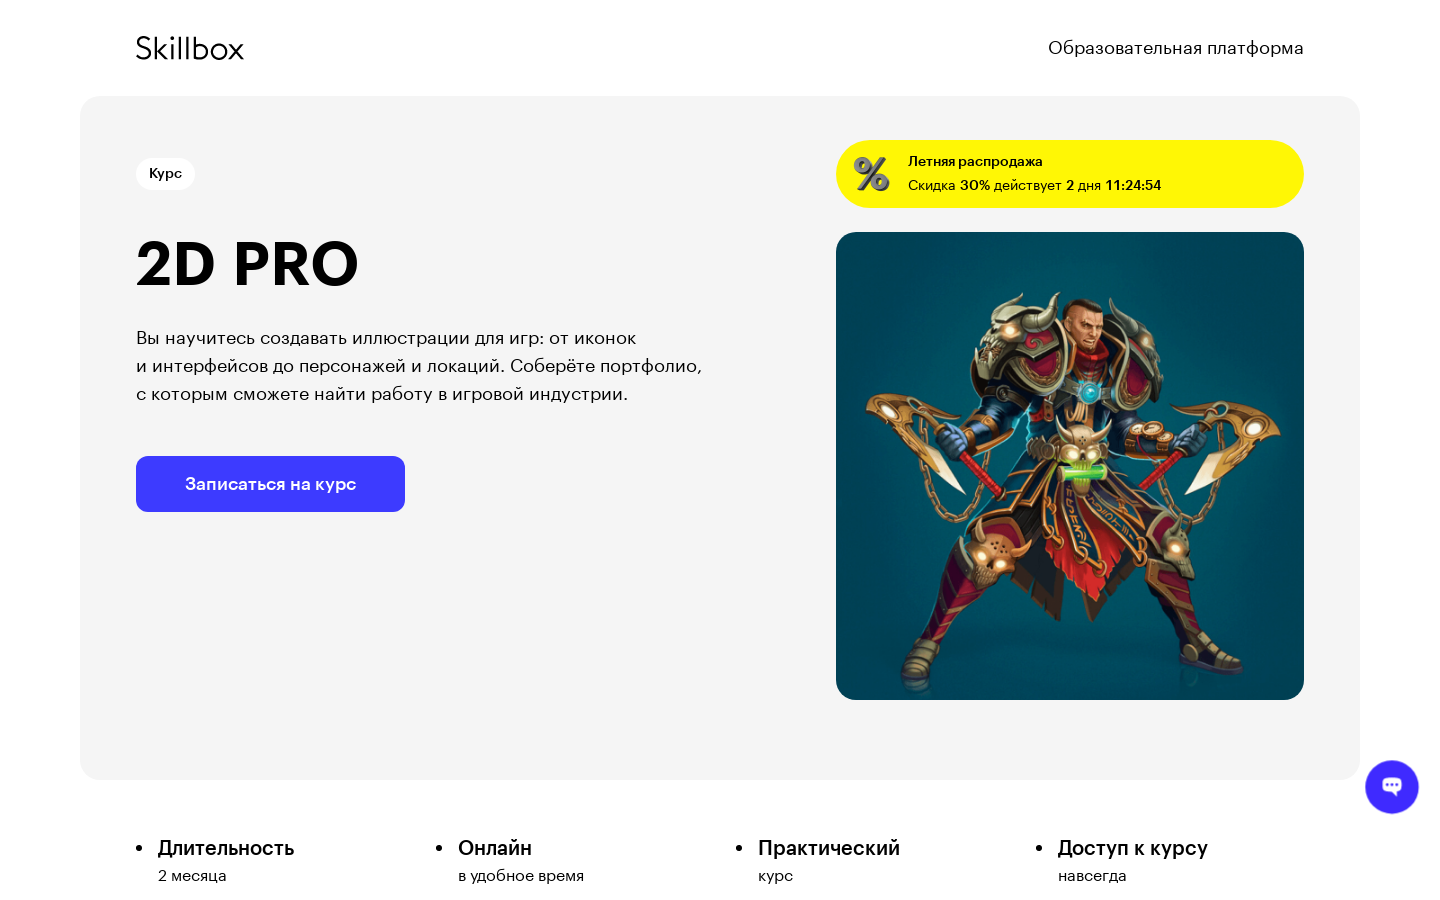Go to Skillbox logo home page
1440x900 pixels.
(x=190, y=48)
